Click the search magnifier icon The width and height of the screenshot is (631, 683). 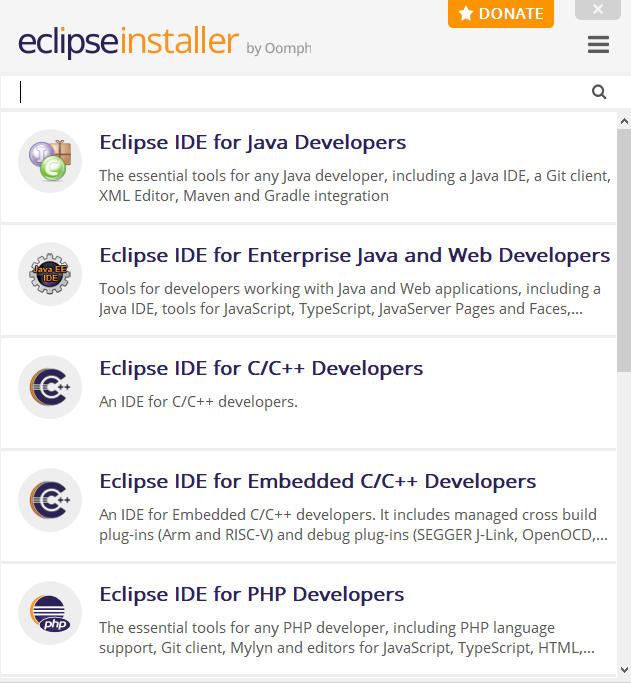599,92
